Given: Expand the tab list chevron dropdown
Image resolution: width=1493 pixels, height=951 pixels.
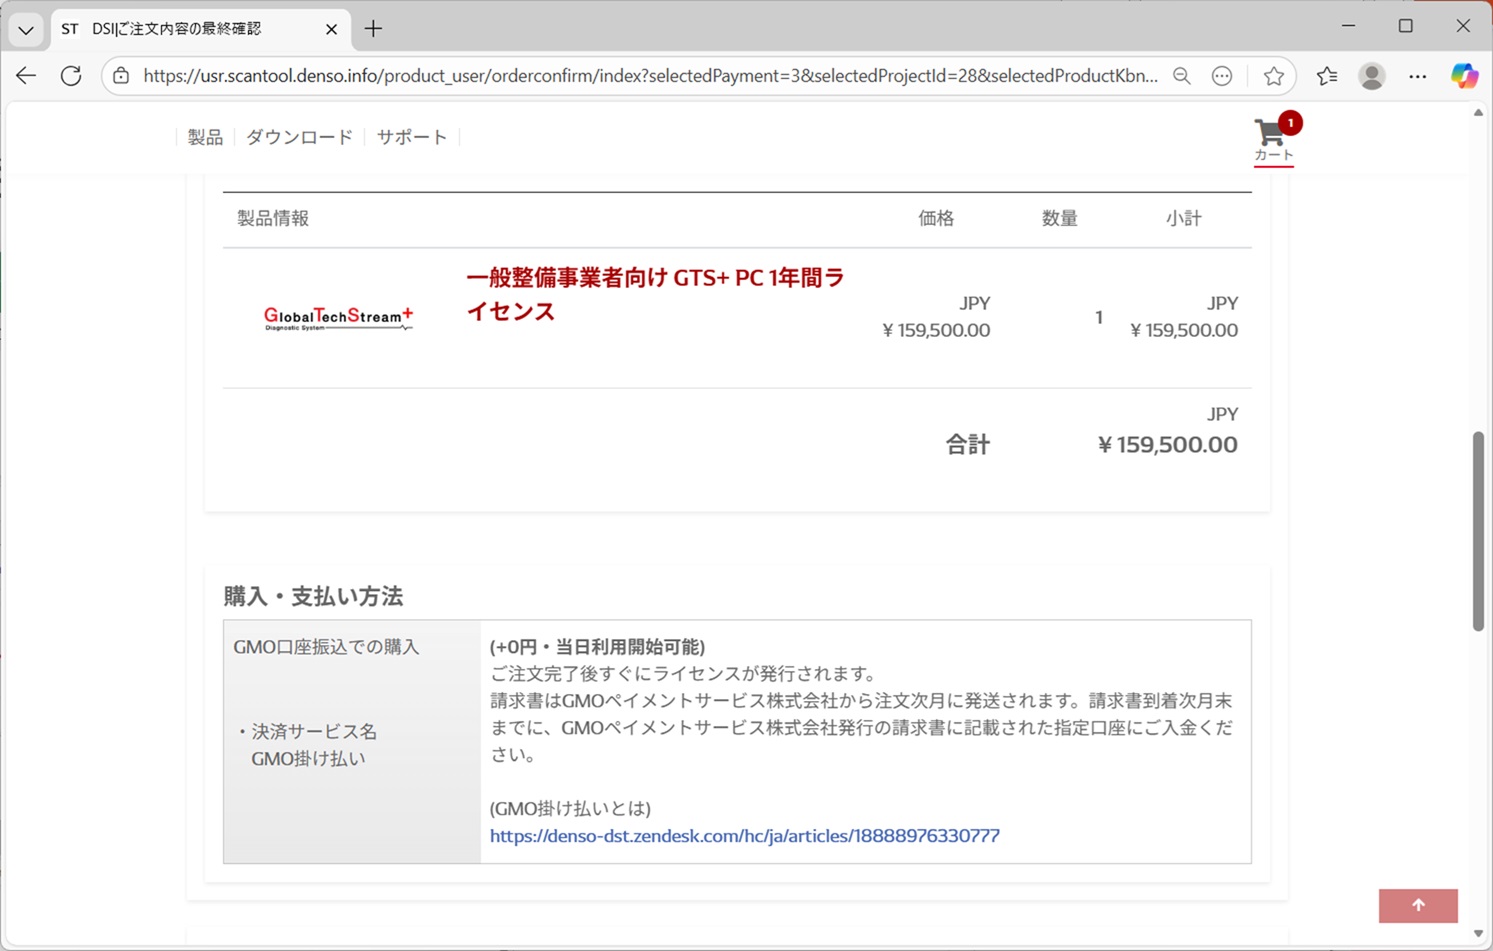Looking at the screenshot, I should pos(26,29).
